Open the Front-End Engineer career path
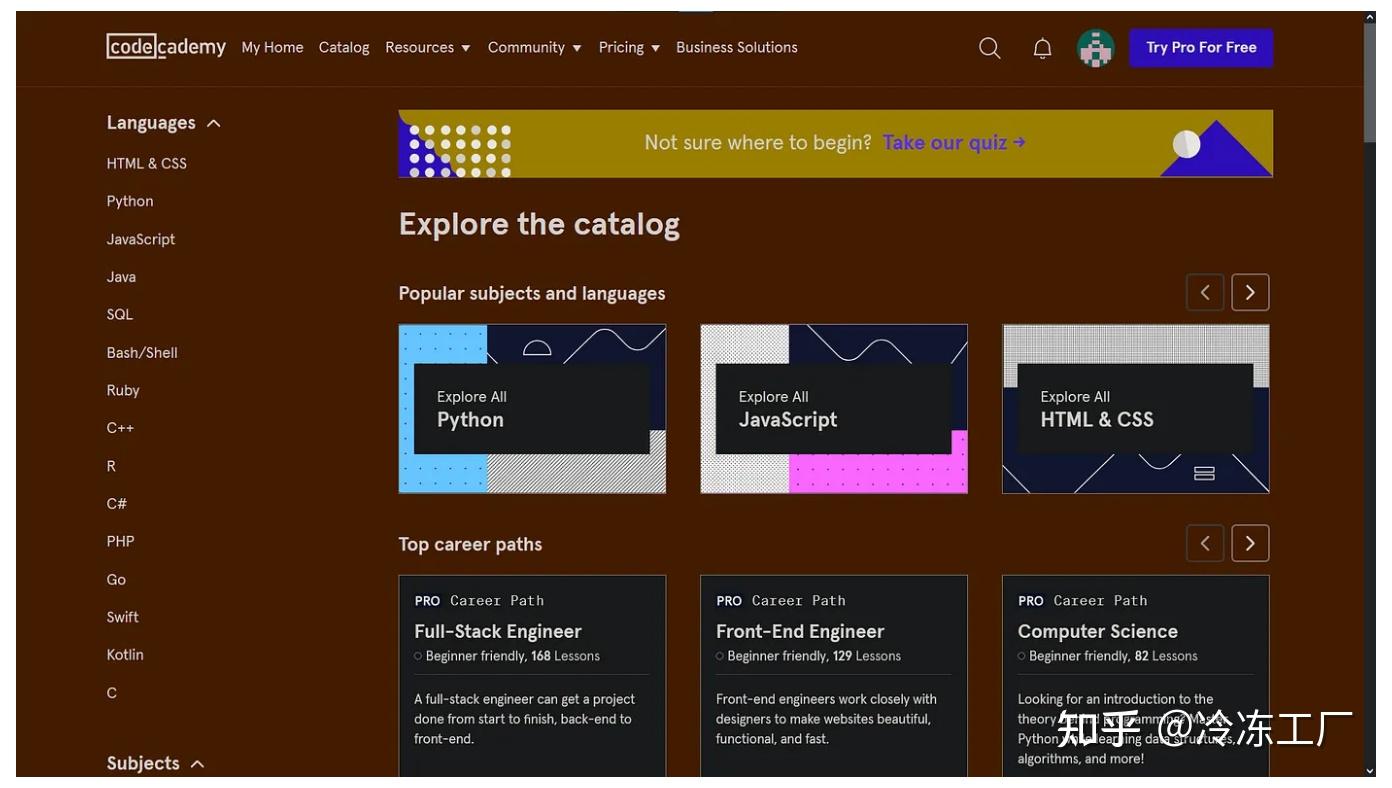1392x788 pixels. pyautogui.click(x=834, y=676)
